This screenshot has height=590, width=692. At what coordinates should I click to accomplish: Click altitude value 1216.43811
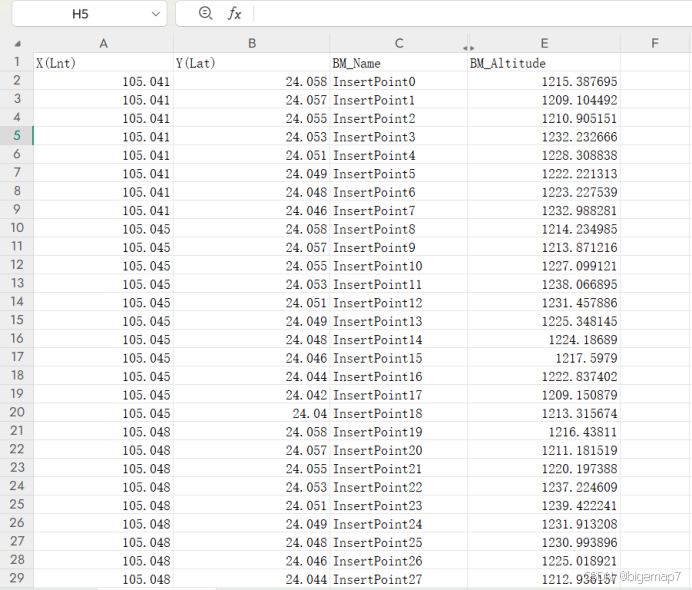544,432
